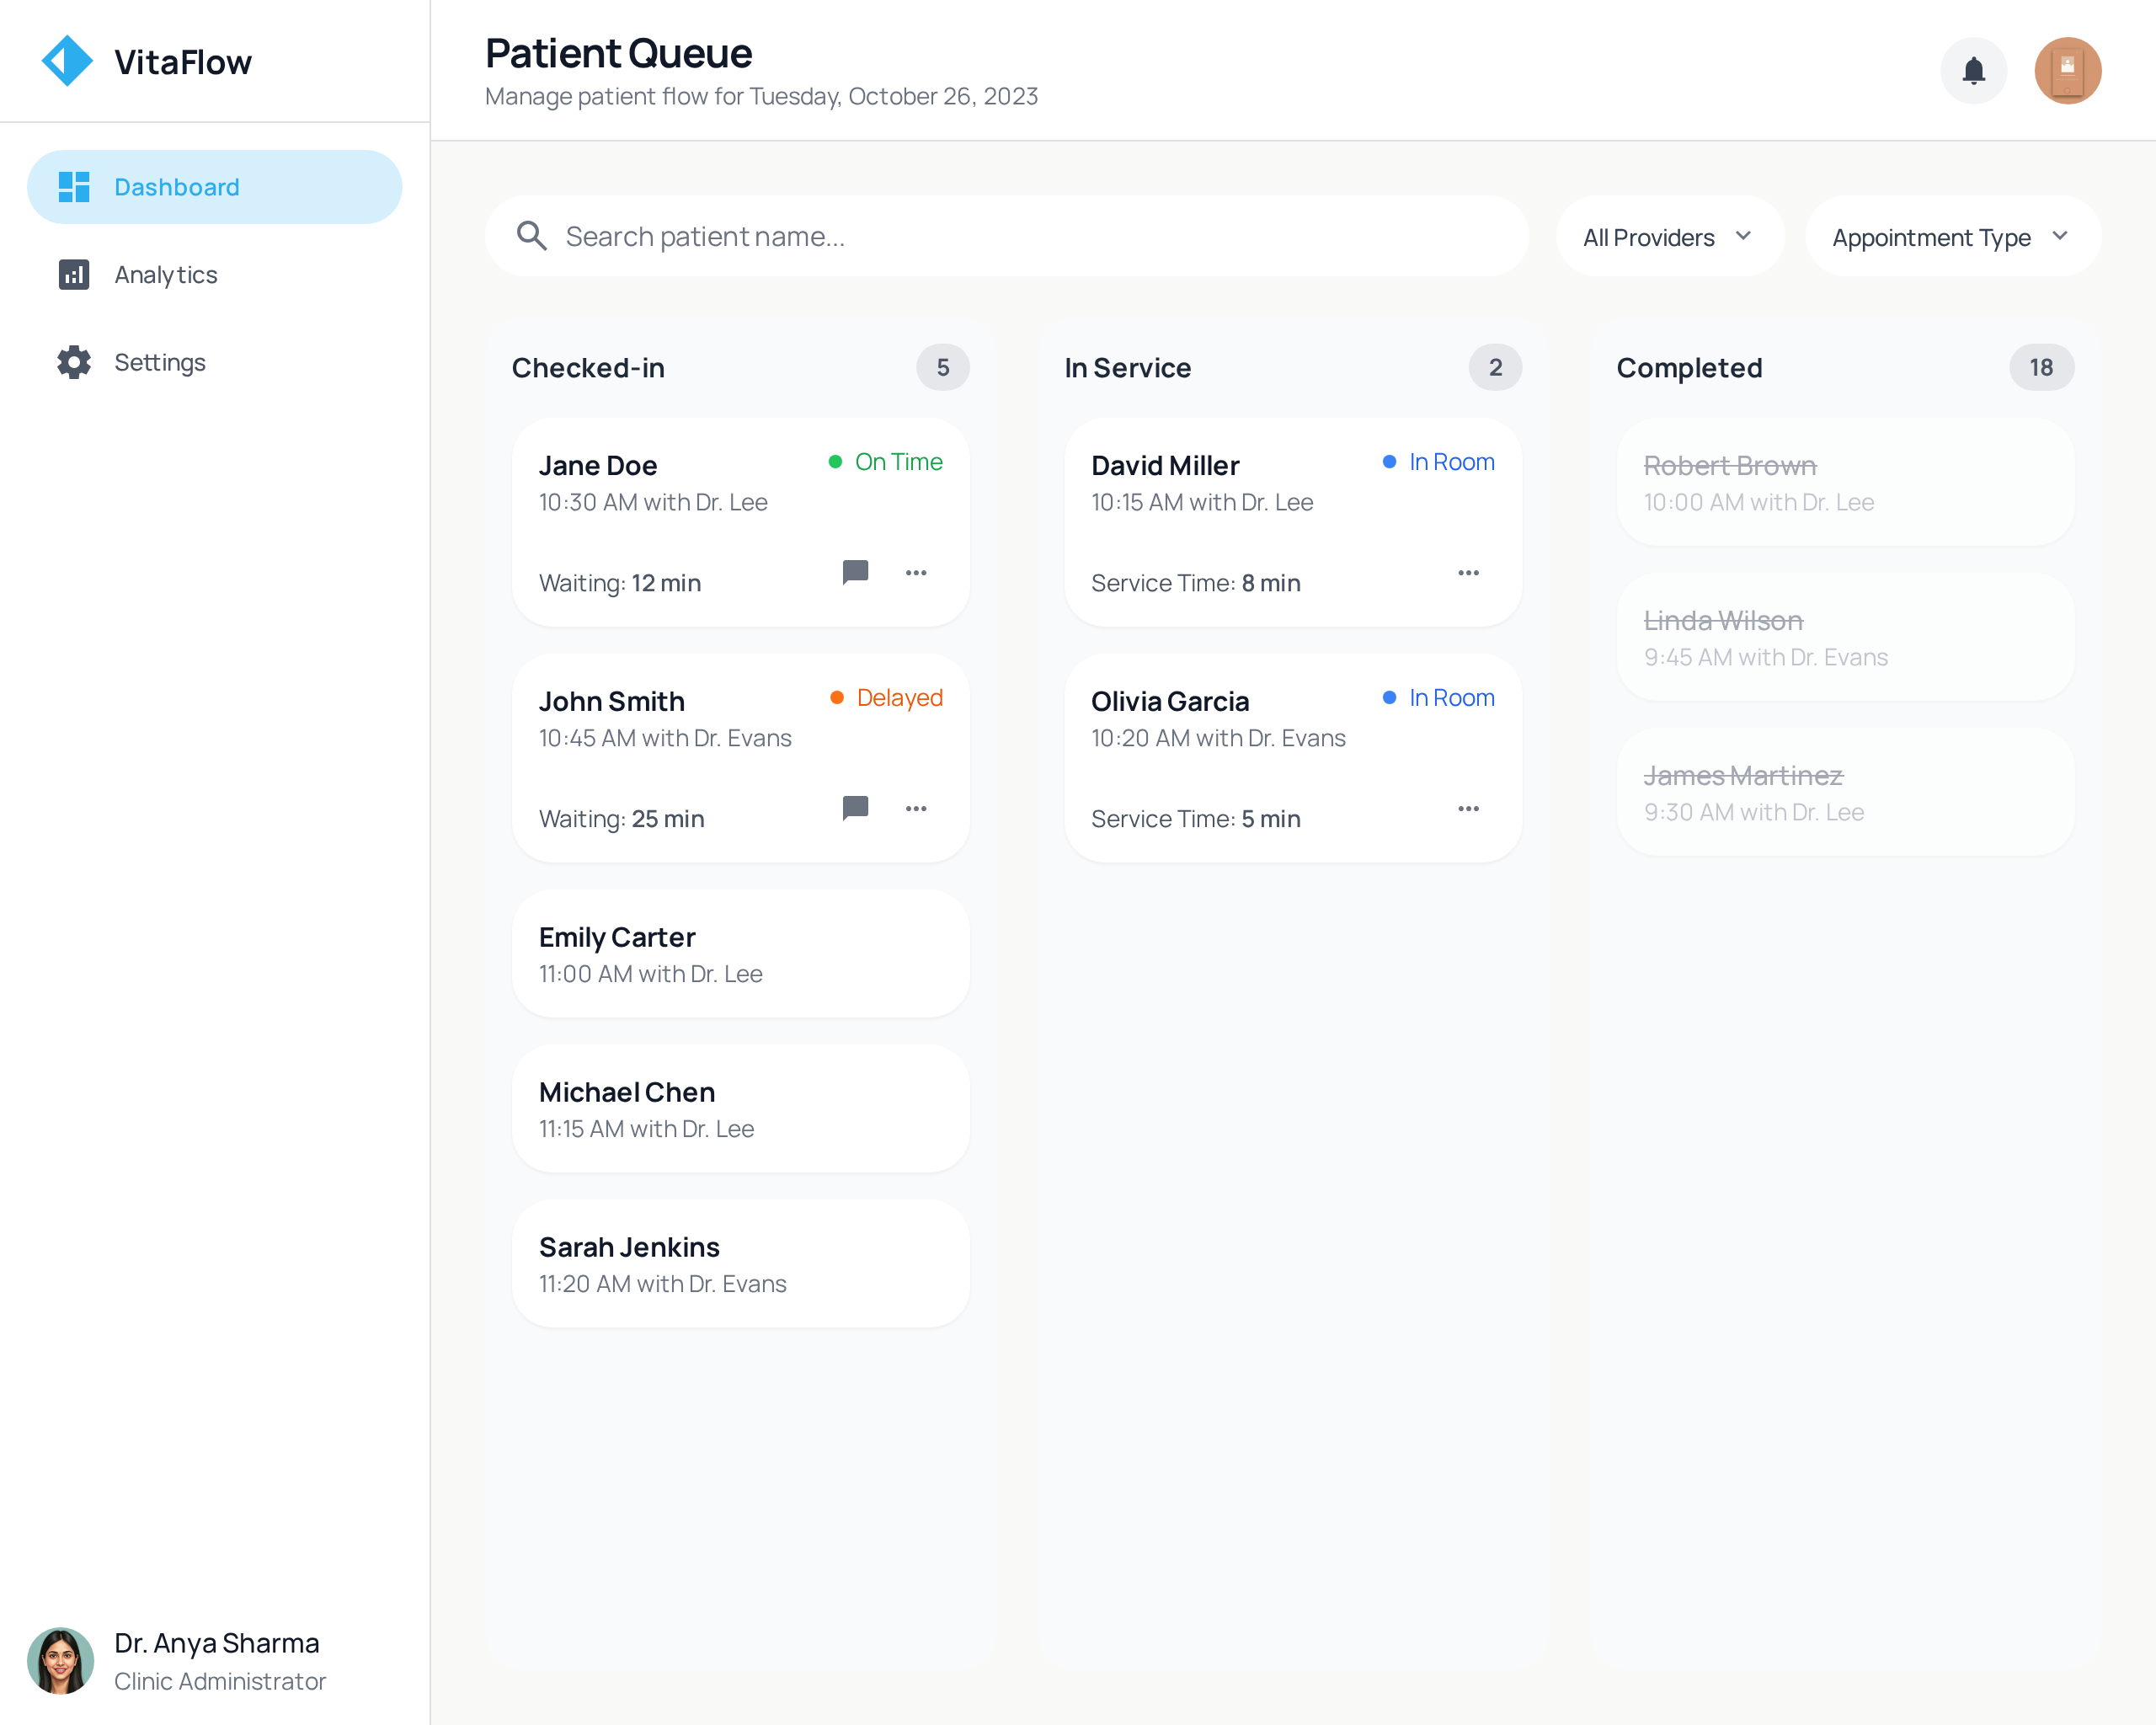Open the message icon on John Smith's card
Screen dimensions: 2156x1725
855,808
